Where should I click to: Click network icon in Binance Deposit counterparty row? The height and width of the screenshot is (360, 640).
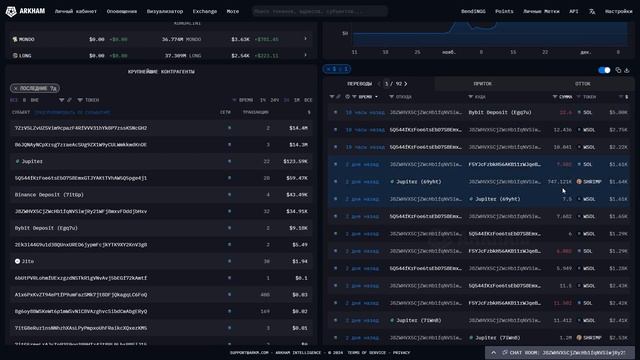(x=229, y=195)
